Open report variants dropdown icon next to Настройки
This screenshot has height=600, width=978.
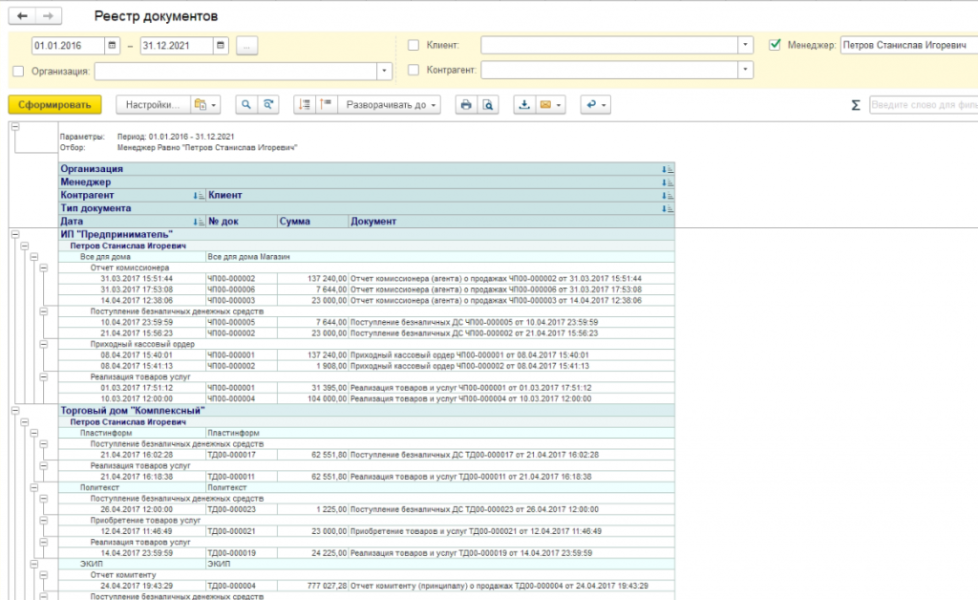tap(204, 104)
